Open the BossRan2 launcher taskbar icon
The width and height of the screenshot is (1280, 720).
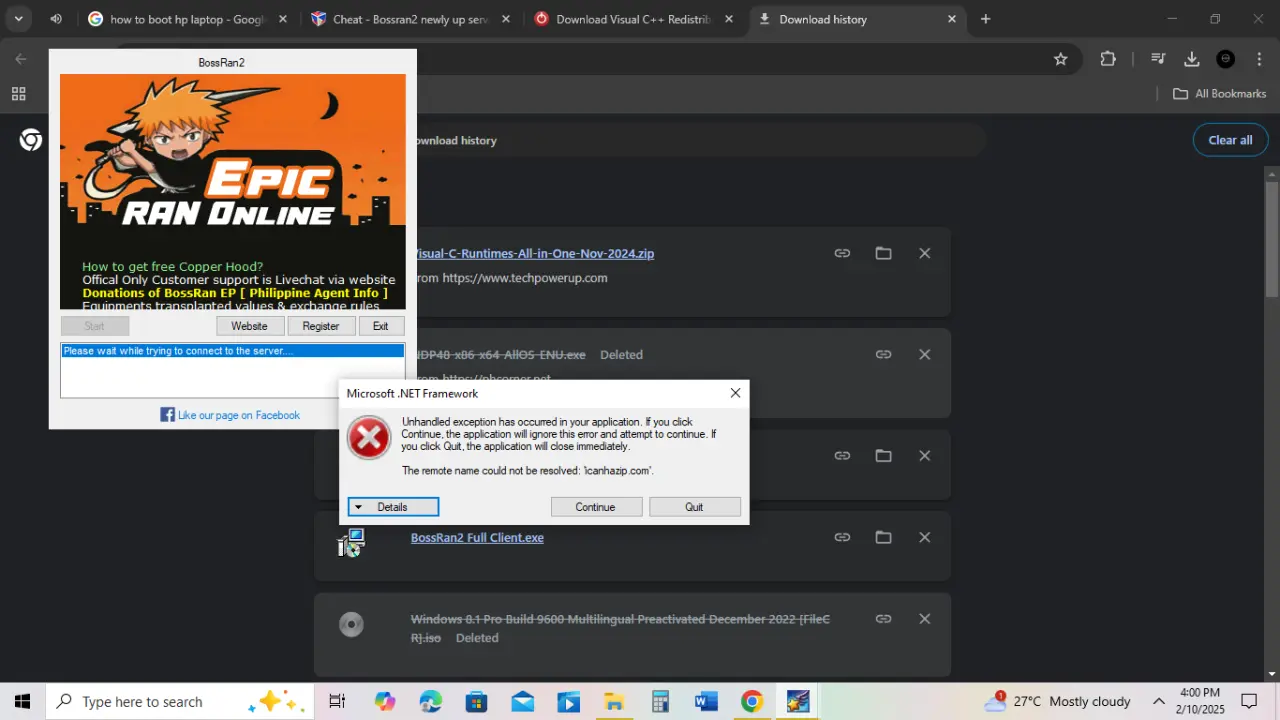pos(798,701)
